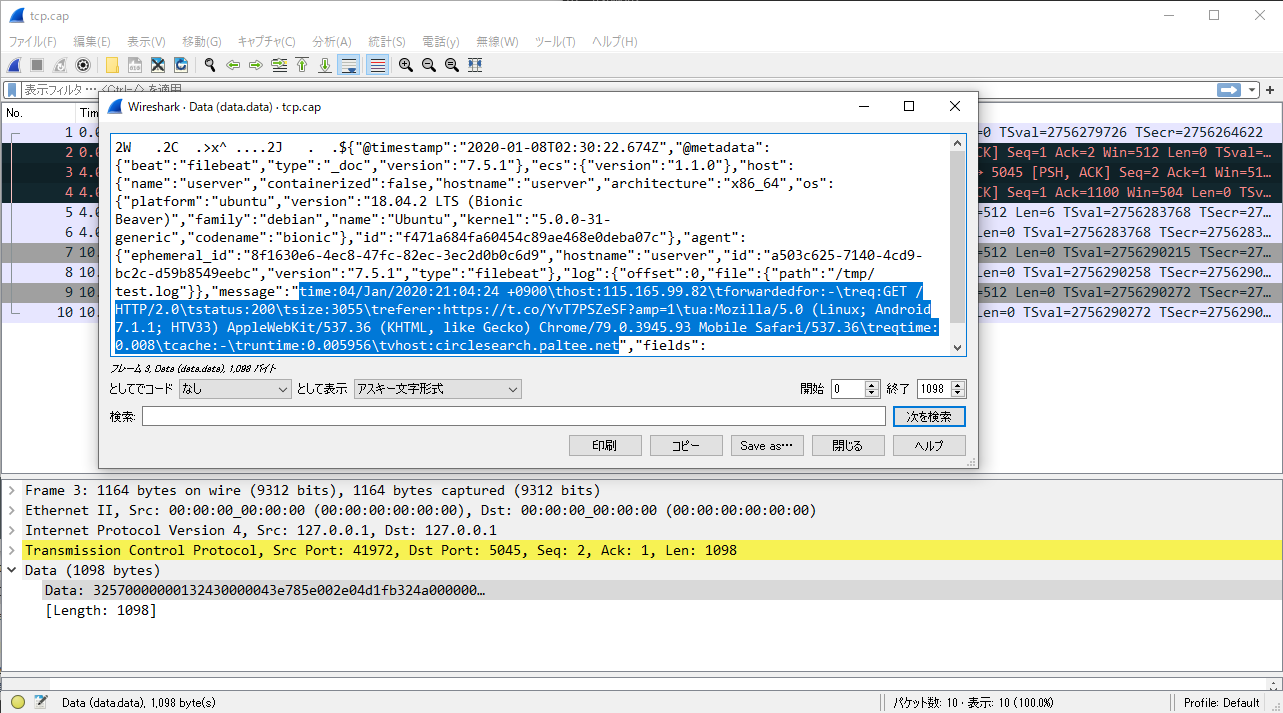Click the find packet magnifier icon
Image resolution: width=1283 pixels, height=713 pixels.
coord(210,65)
